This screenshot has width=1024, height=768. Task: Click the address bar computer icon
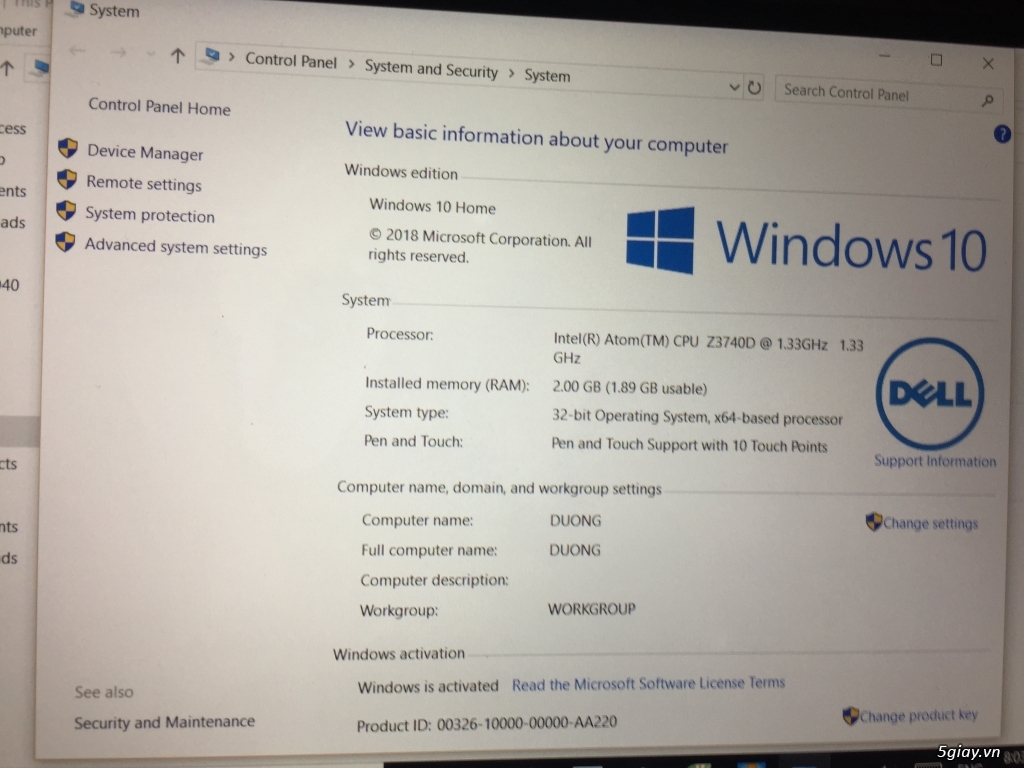pos(212,55)
